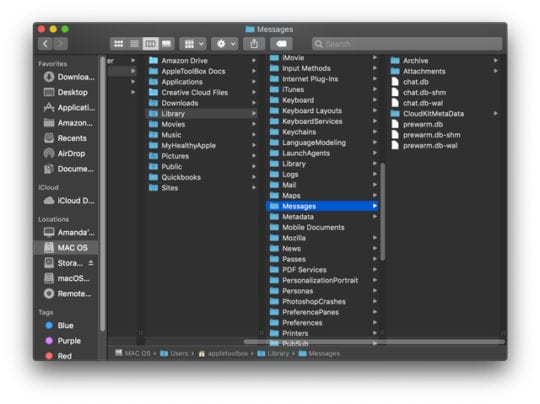The image size is (540, 404).
Task: Select the LaunchAgents folder
Action: point(323,153)
